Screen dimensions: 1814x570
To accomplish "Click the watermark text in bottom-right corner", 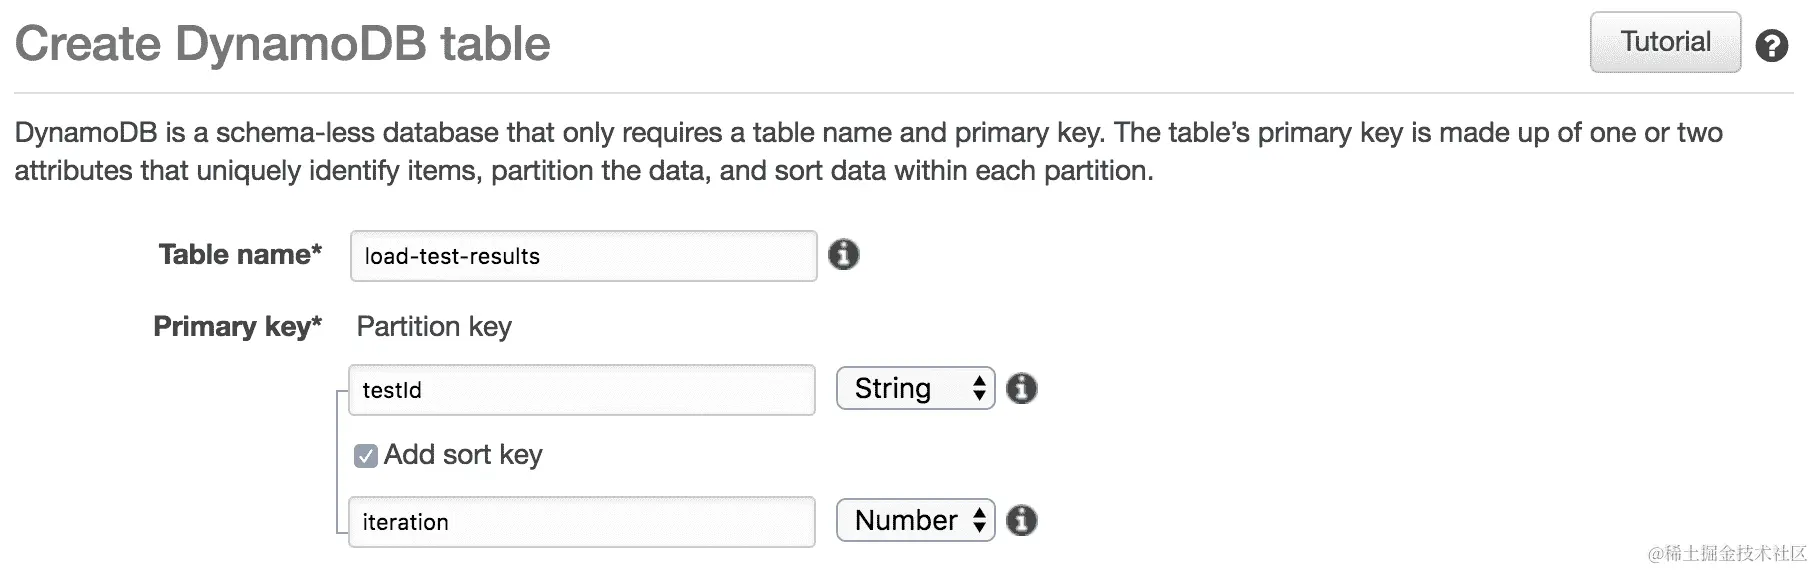I will (x=1727, y=554).
